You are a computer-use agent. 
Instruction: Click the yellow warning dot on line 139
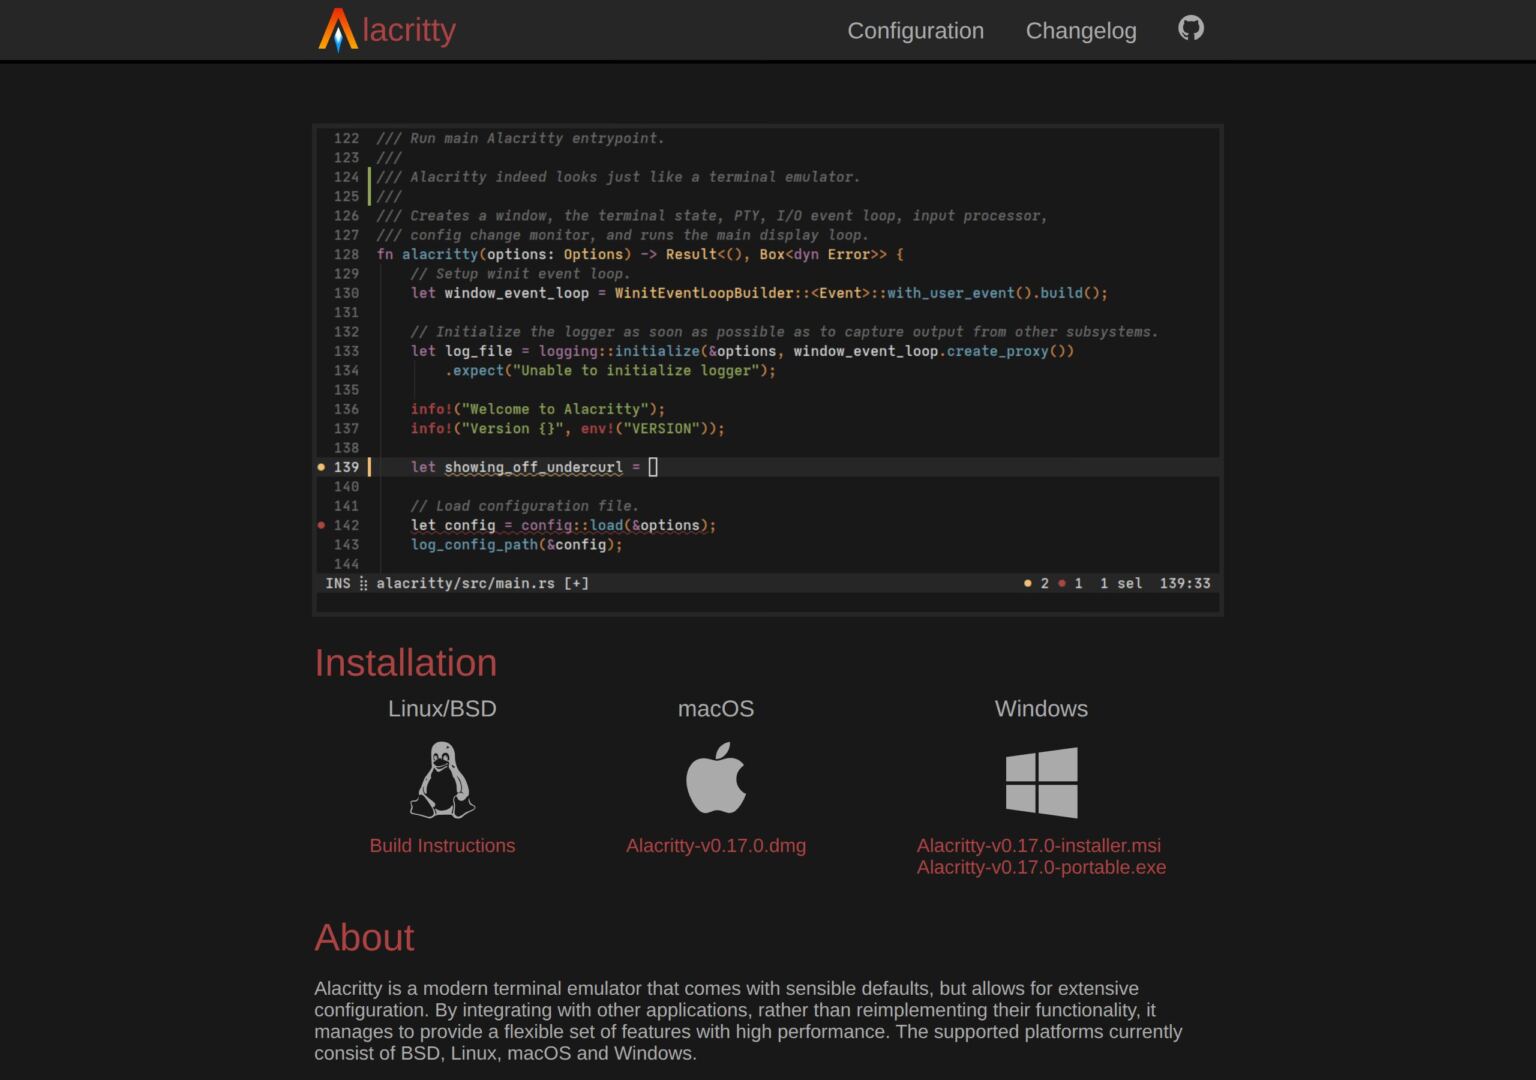tap(321, 467)
